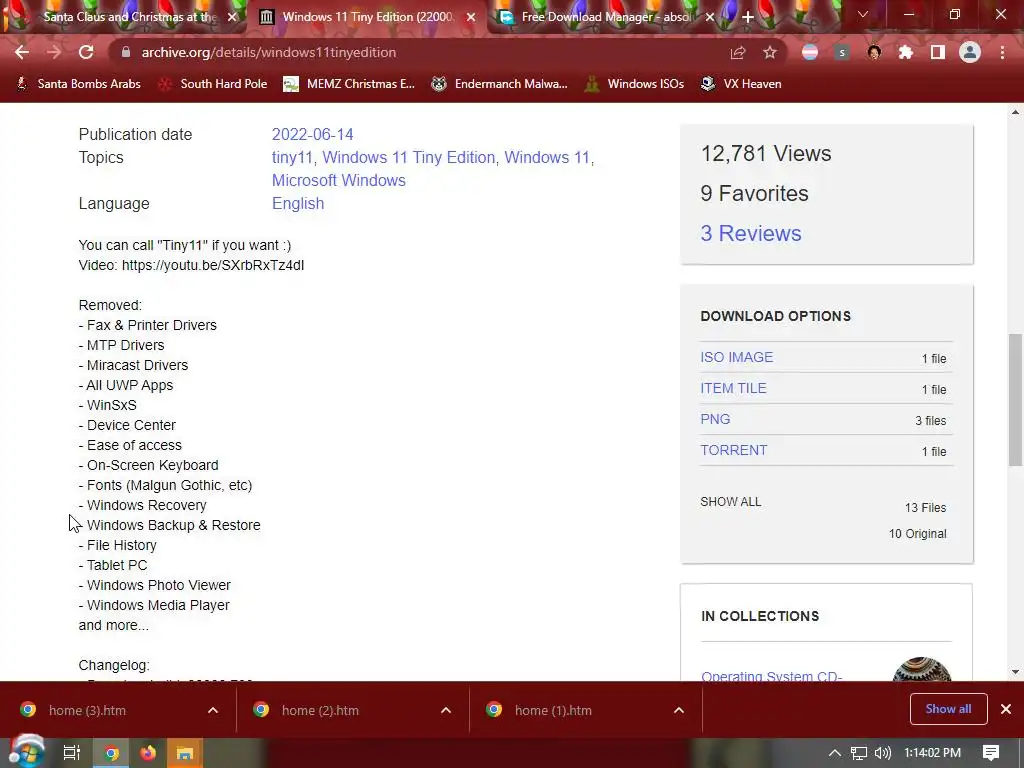Open the downloaded home (1).htm file

[553, 711]
